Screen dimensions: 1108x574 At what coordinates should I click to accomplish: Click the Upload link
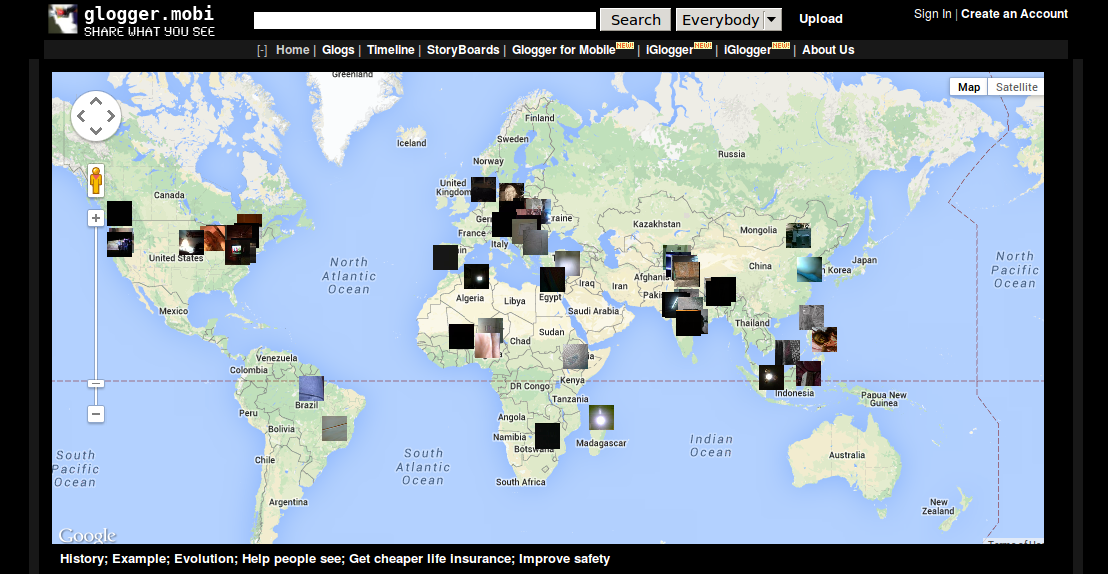coord(820,19)
